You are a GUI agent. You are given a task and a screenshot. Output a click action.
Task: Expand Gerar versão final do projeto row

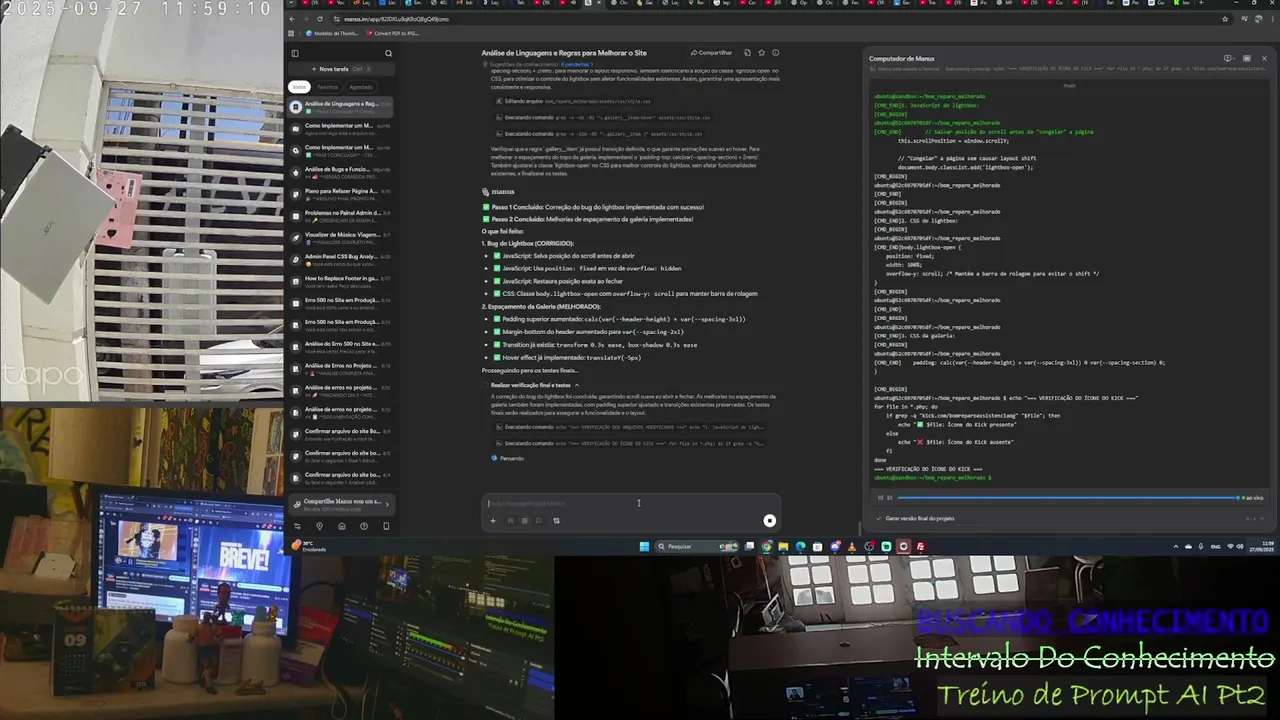tap(1069, 518)
